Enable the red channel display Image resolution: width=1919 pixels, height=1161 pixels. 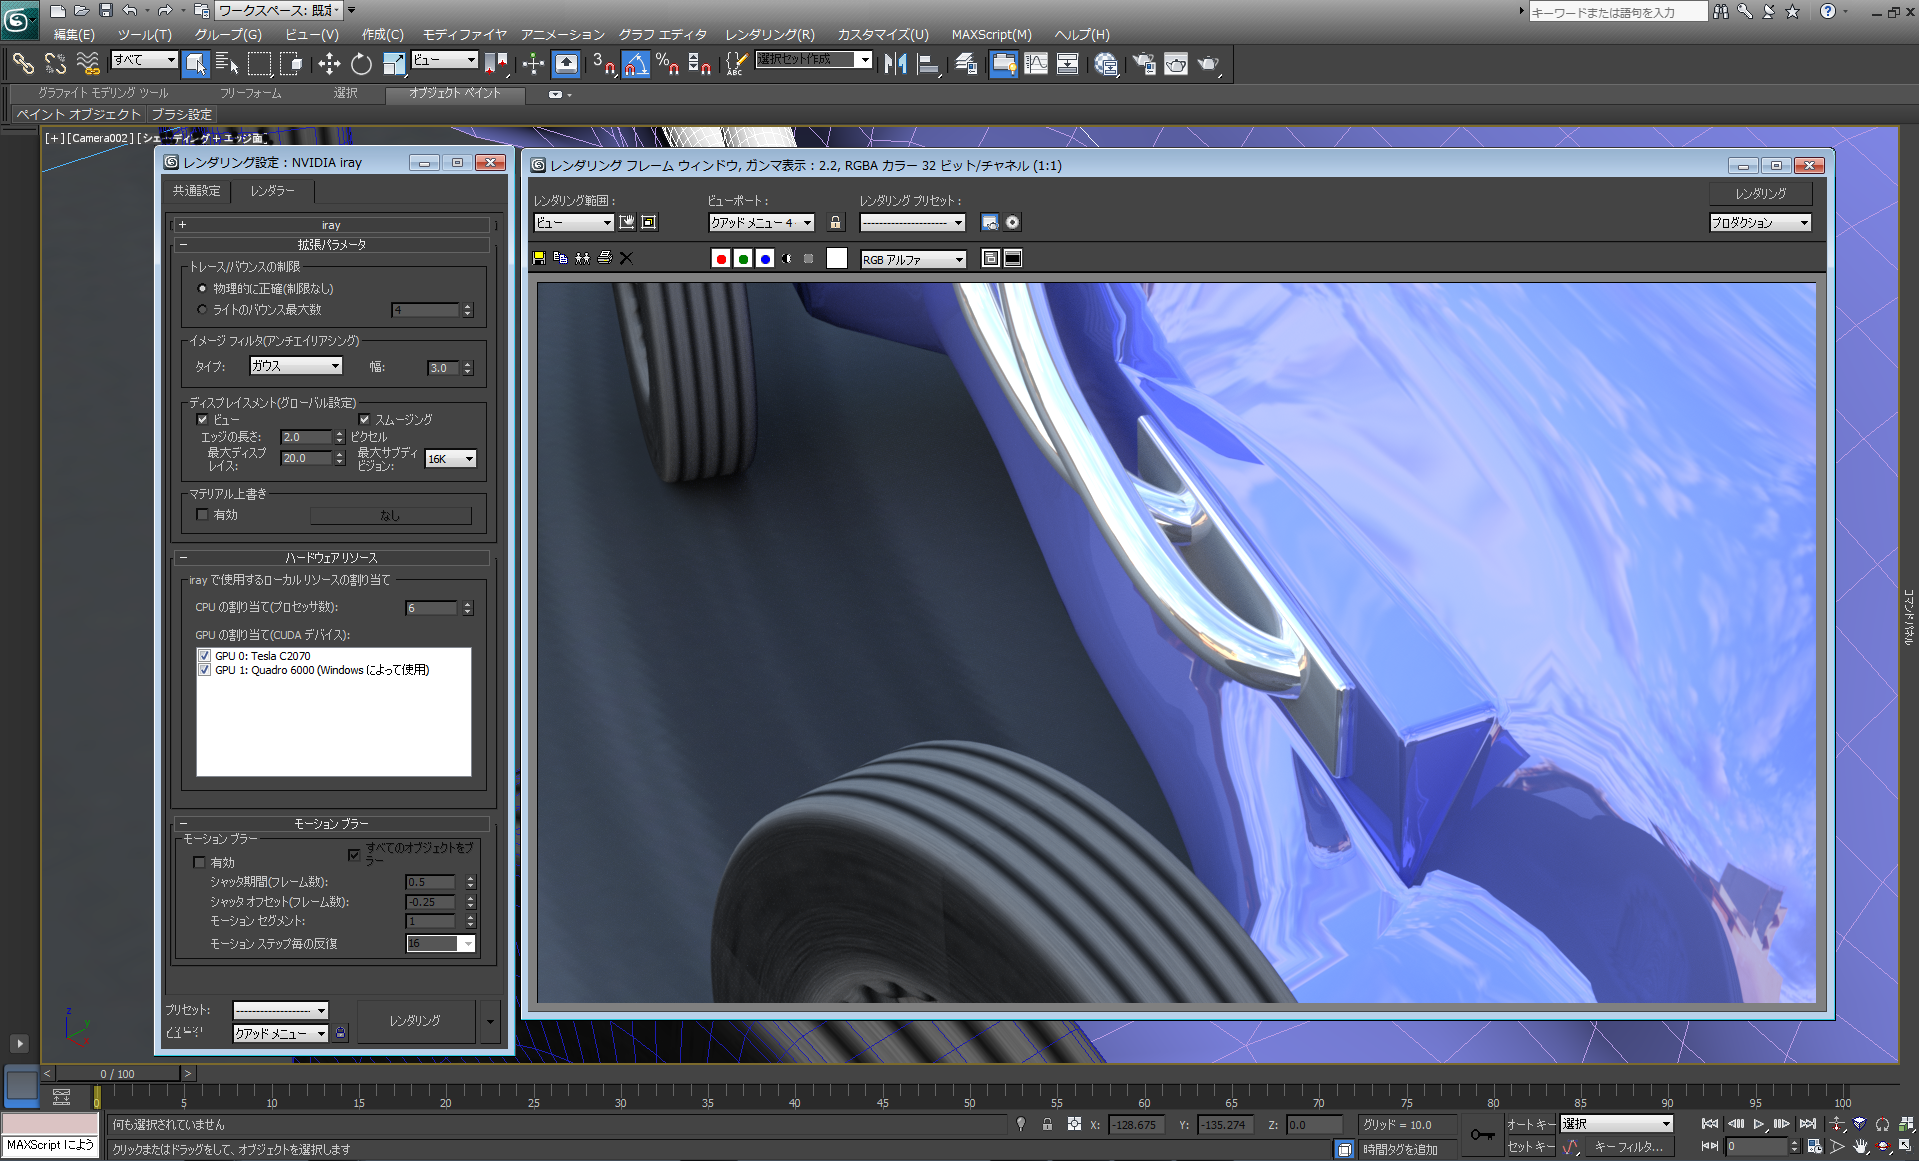pos(720,259)
